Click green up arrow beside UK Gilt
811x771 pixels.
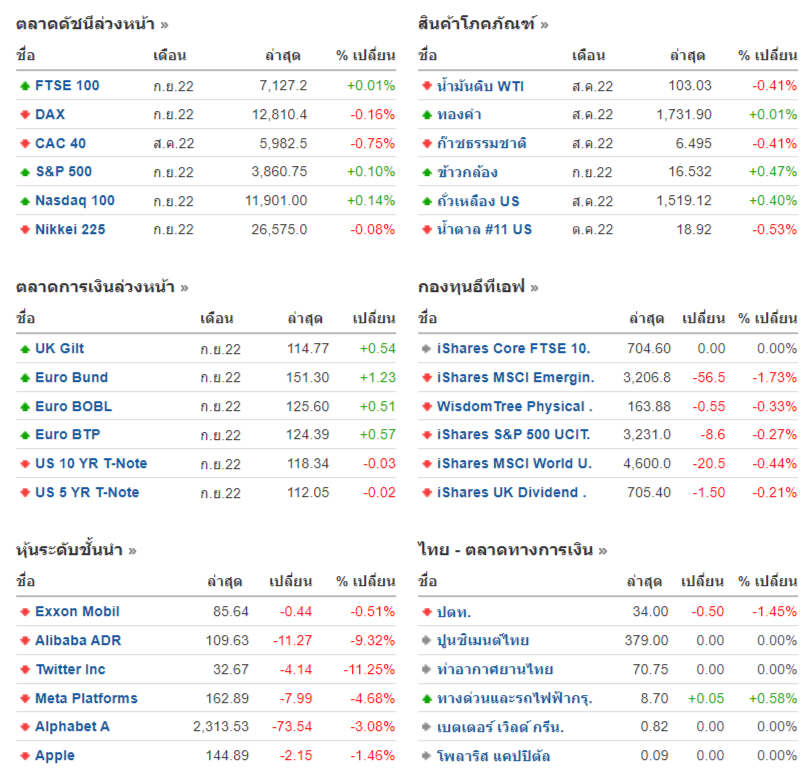[25, 349]
